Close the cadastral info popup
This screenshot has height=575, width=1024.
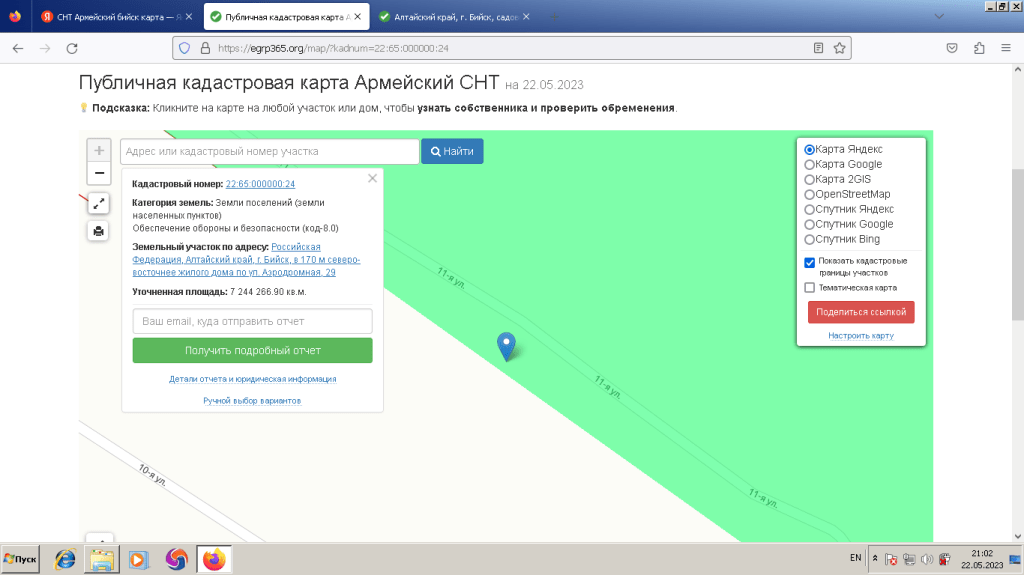pos(372,178)
